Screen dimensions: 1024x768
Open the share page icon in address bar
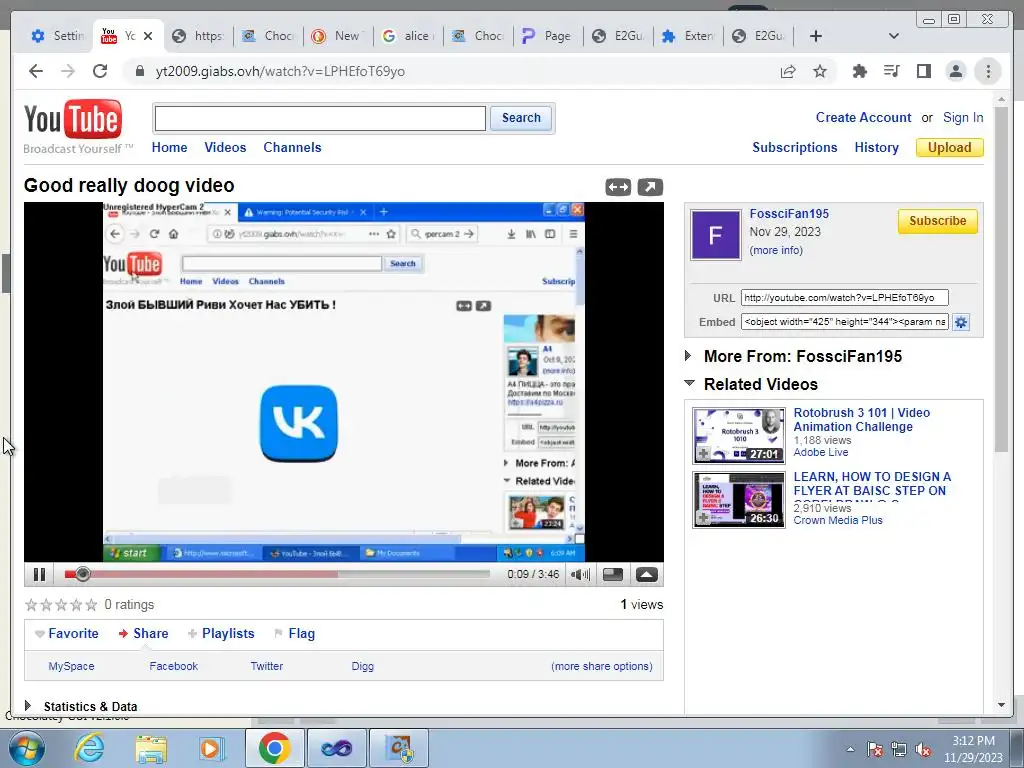point(788,71)
